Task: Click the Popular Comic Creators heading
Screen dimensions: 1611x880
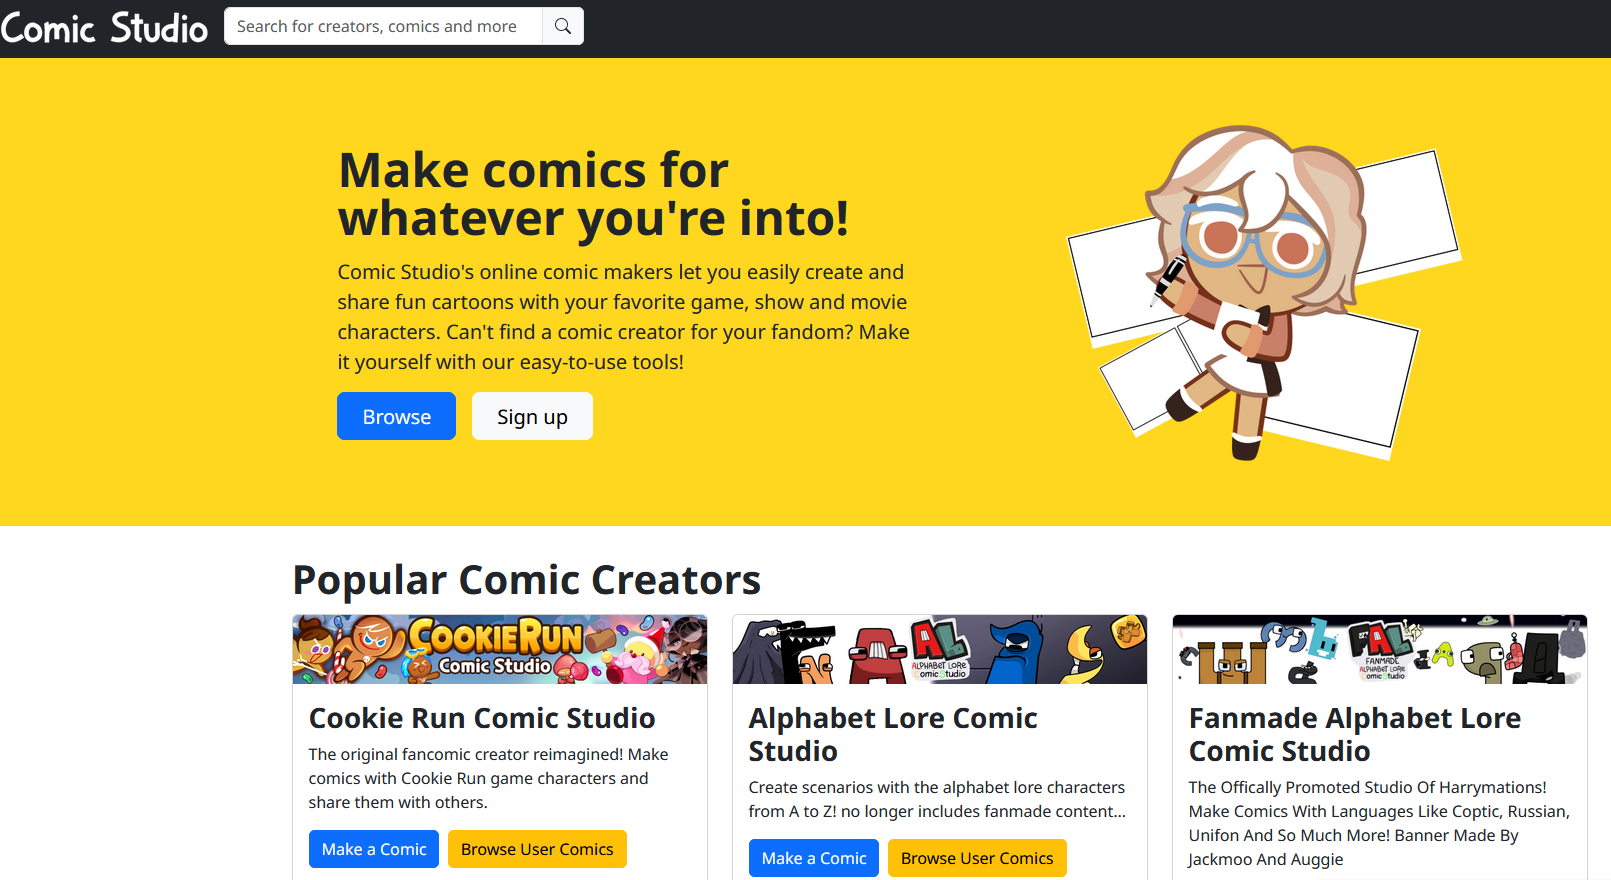Action: click(x=527, y=580)
